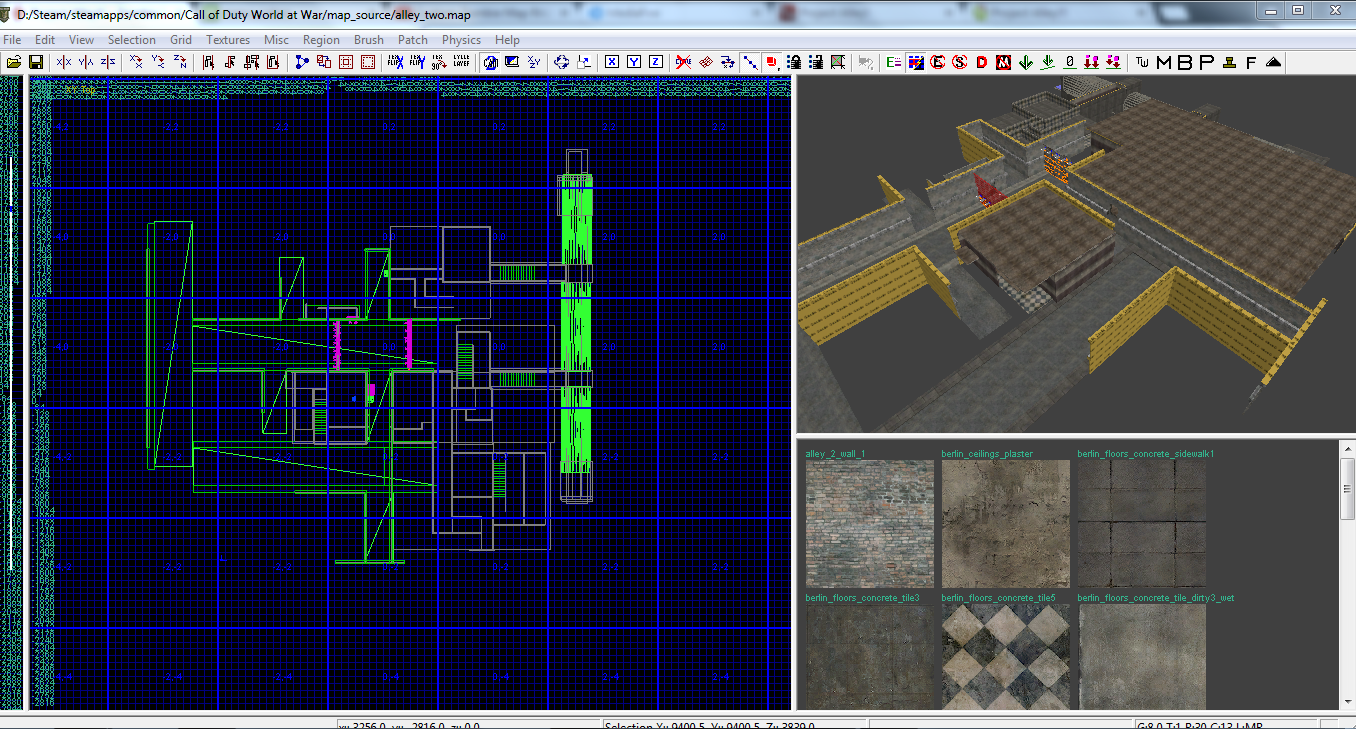Image resolution: width=1356 pixels, height=729 pixels.
Task: Toggle the crossed-out S filter button
Action: tap(959, 62)
